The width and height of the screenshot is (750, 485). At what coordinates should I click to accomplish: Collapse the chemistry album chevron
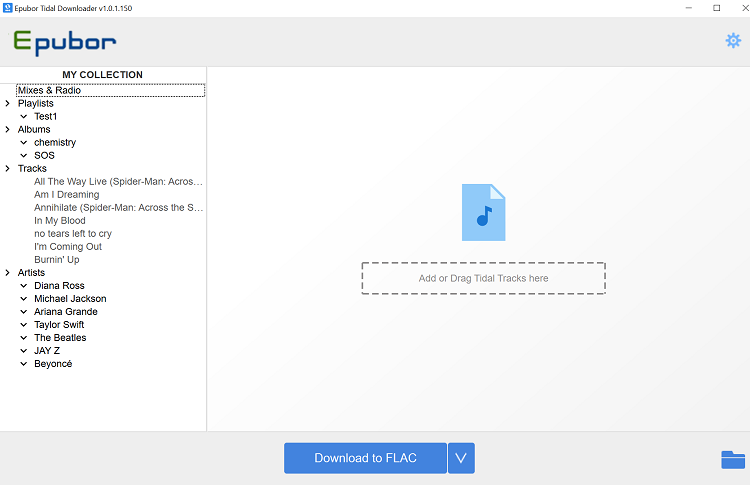(x=23, y=143)
